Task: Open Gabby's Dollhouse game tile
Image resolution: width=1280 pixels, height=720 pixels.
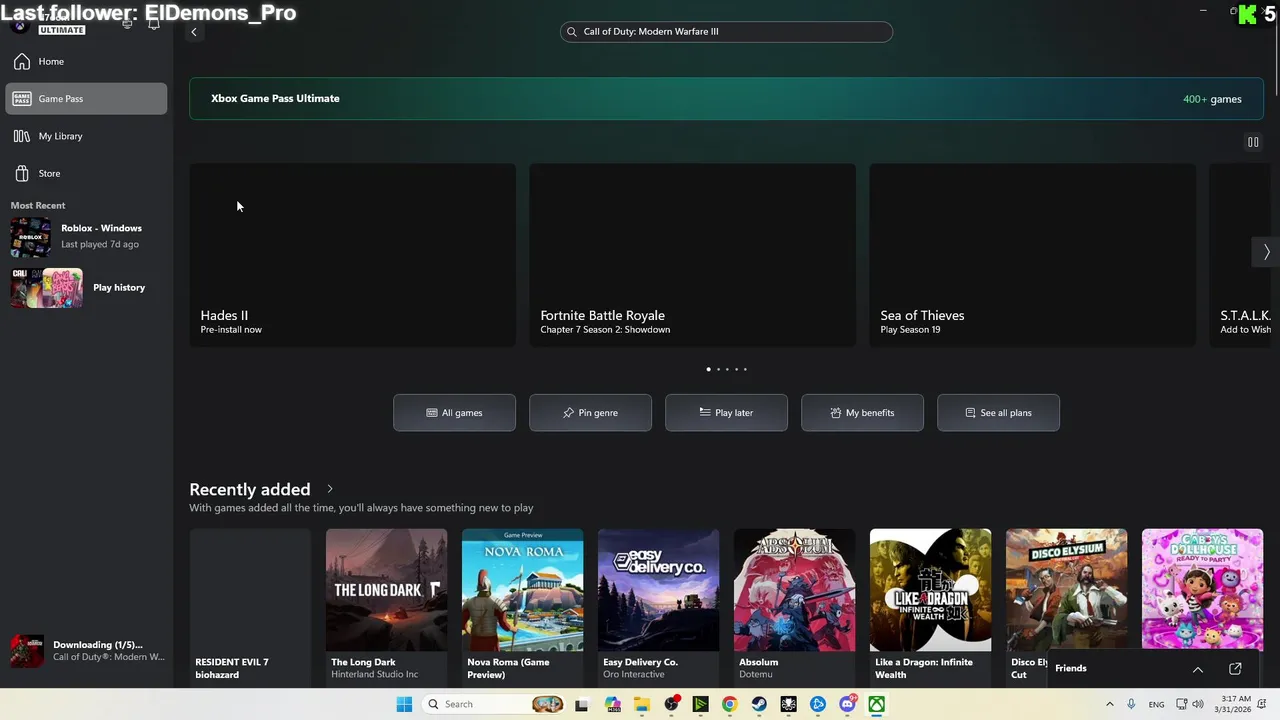Action: [1202, 589]
